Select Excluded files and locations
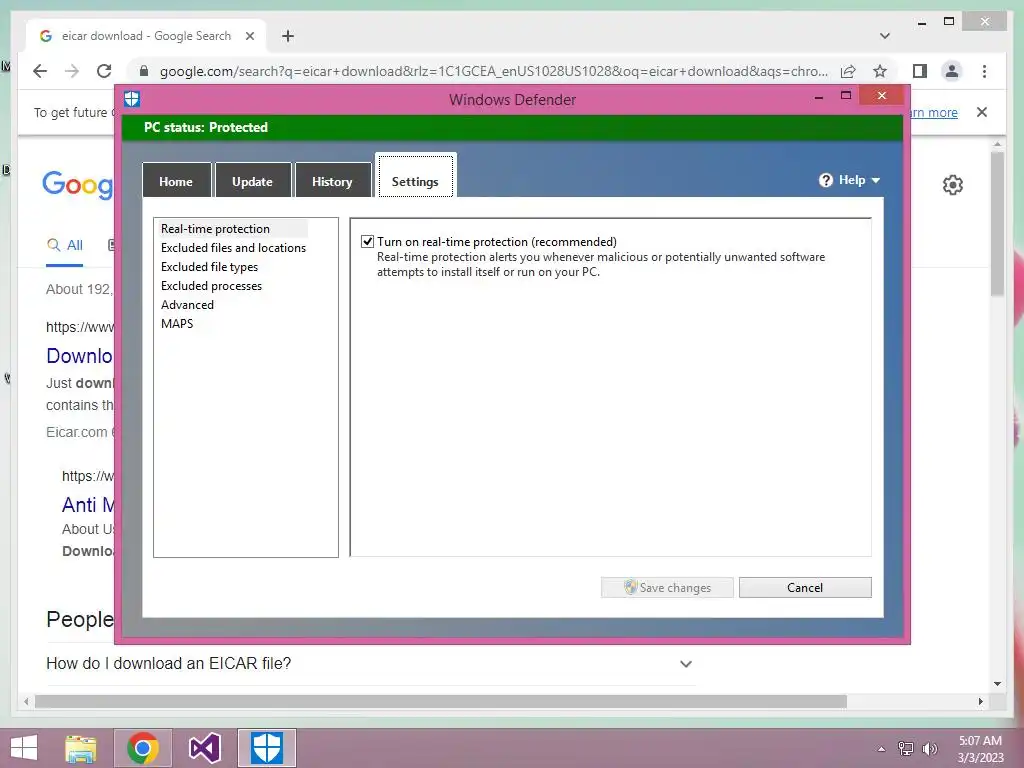1024x768 pixels. 233,248
